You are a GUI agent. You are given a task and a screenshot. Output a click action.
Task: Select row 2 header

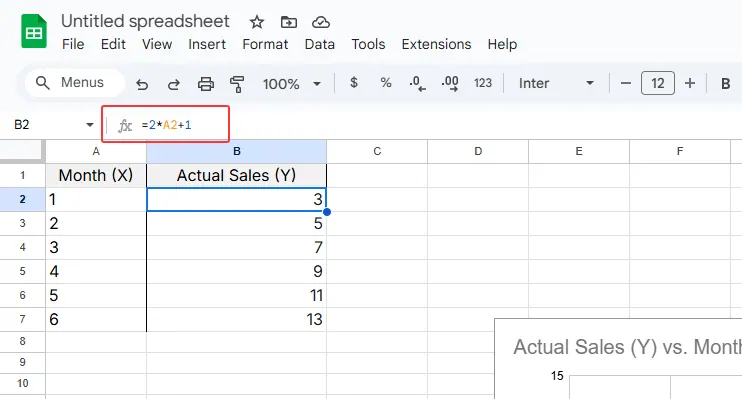pos(22,199)
